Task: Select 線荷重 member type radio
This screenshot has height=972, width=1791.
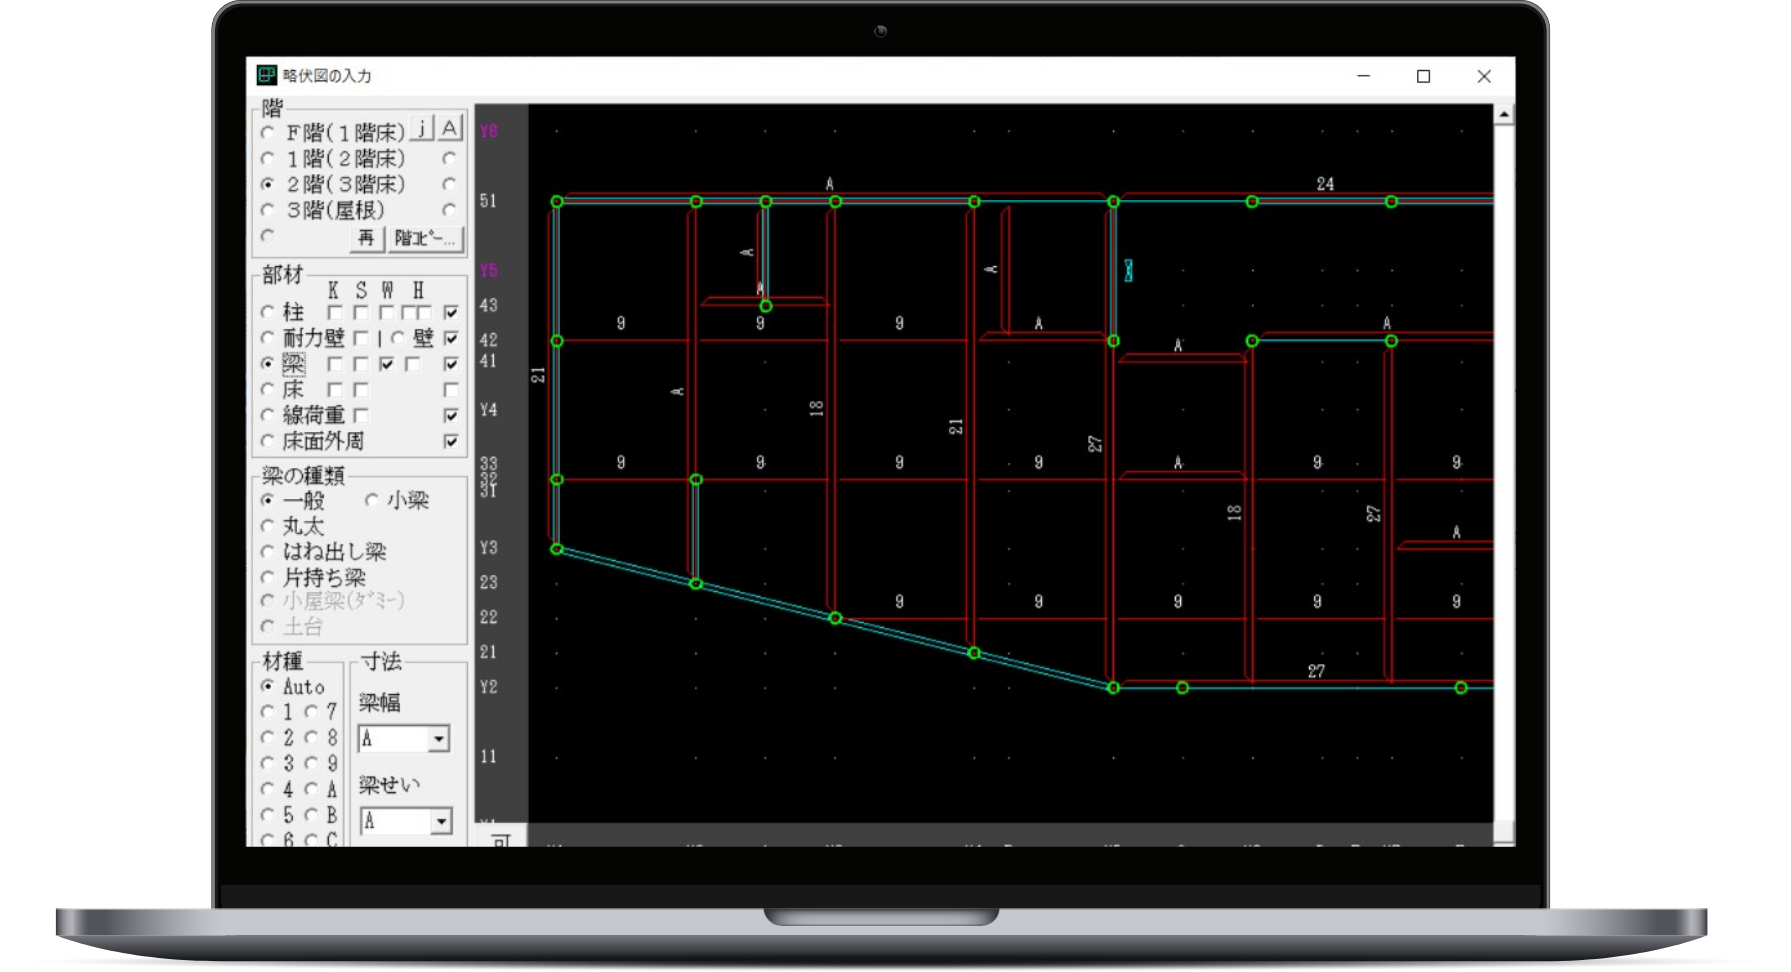Action: [x=267, y=415]
